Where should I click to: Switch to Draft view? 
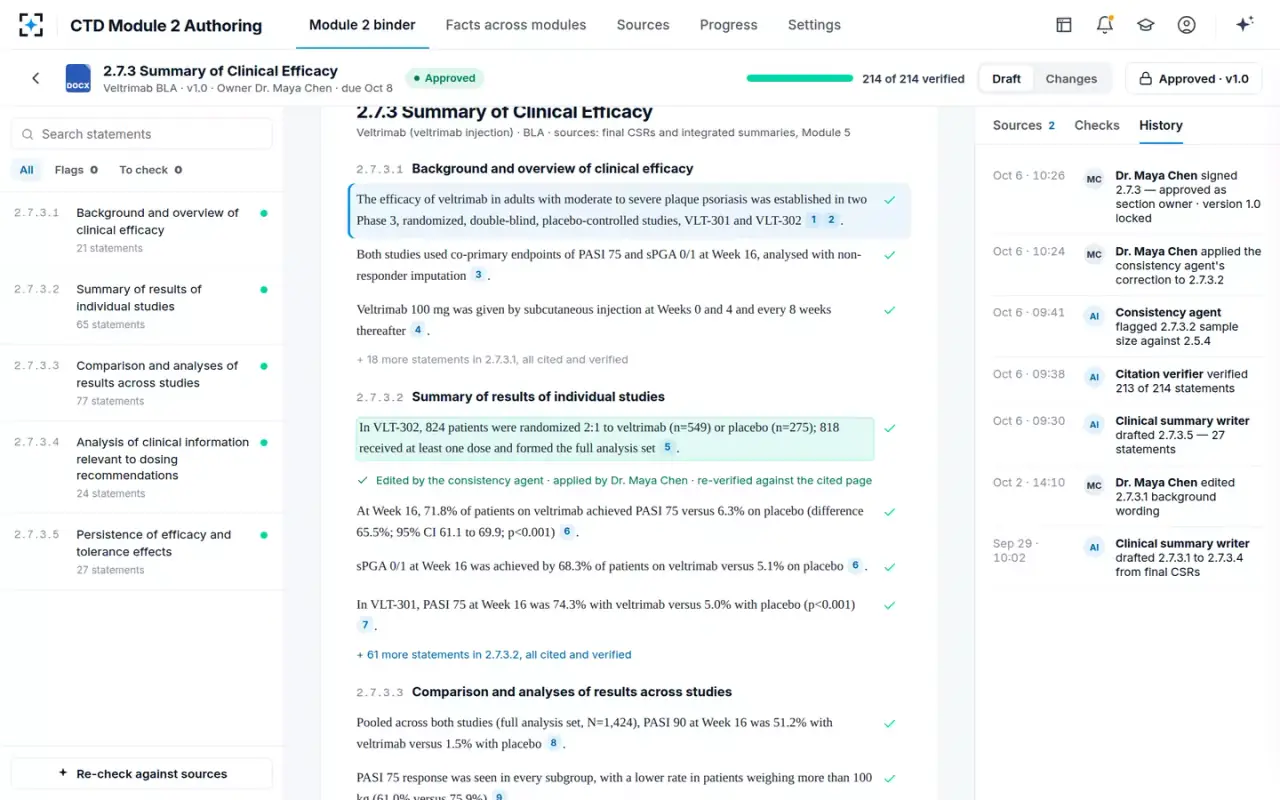pos(1006,79)
